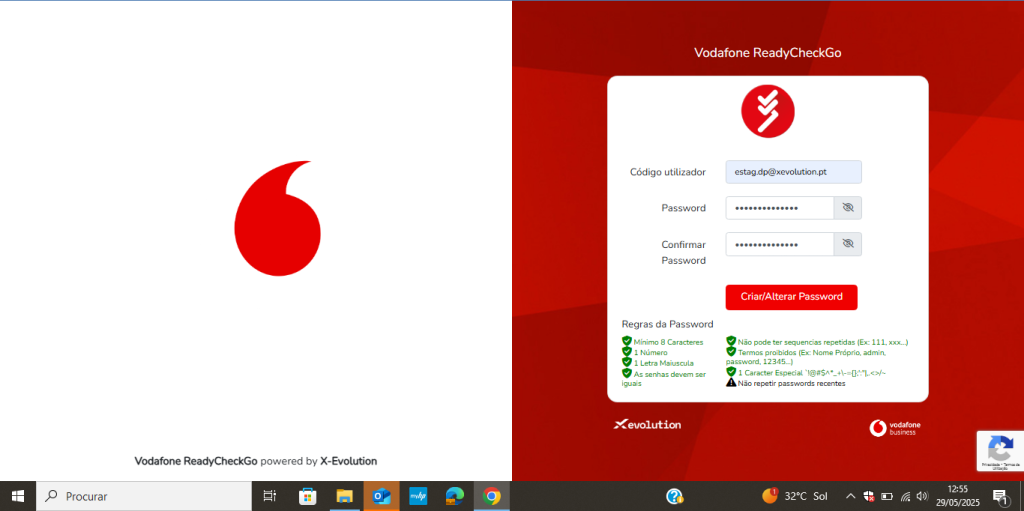This screenshot has height=511, width=1024.
Task: Click the Vodafone Business logo
Action: (895, 428)
